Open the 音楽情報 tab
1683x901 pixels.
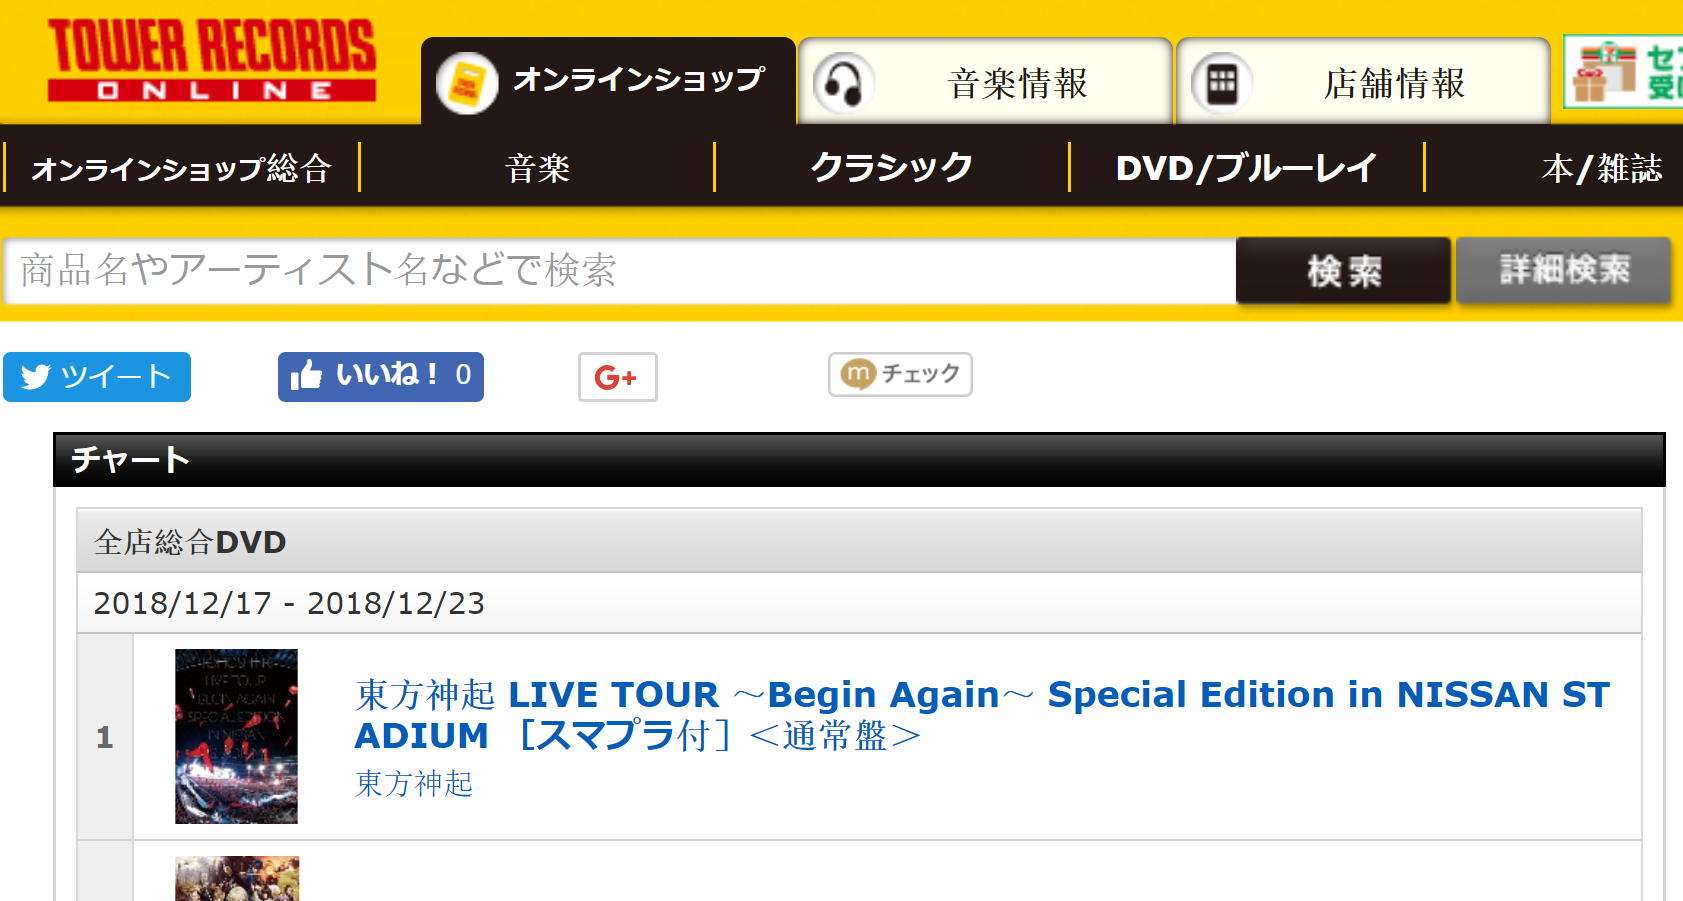pos(985,82)
